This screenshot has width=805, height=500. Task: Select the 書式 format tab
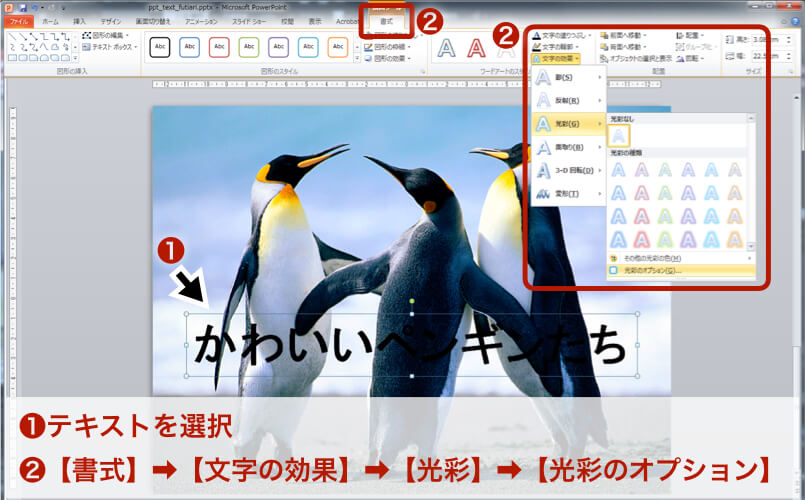point(386,22)
